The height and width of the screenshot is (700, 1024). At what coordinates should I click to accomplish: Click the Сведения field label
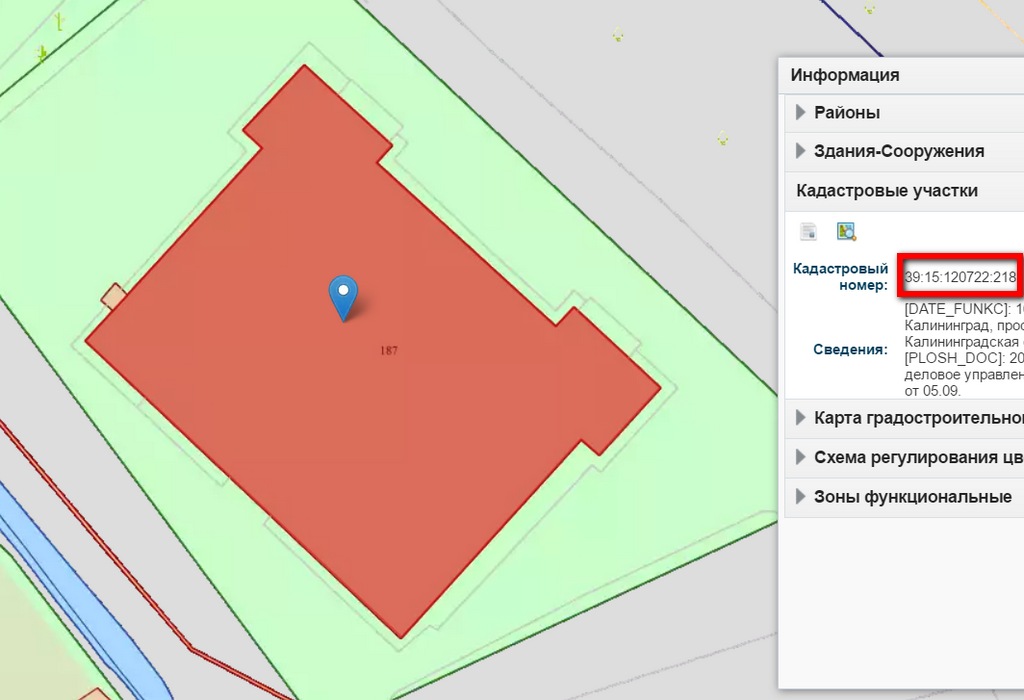[x=850, y=350]
